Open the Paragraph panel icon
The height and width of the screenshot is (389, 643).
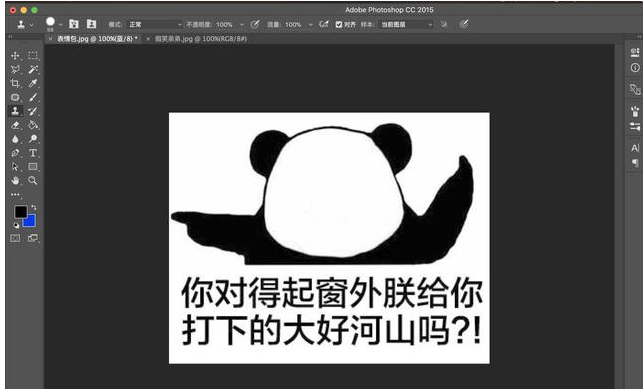tap(635, 163)
